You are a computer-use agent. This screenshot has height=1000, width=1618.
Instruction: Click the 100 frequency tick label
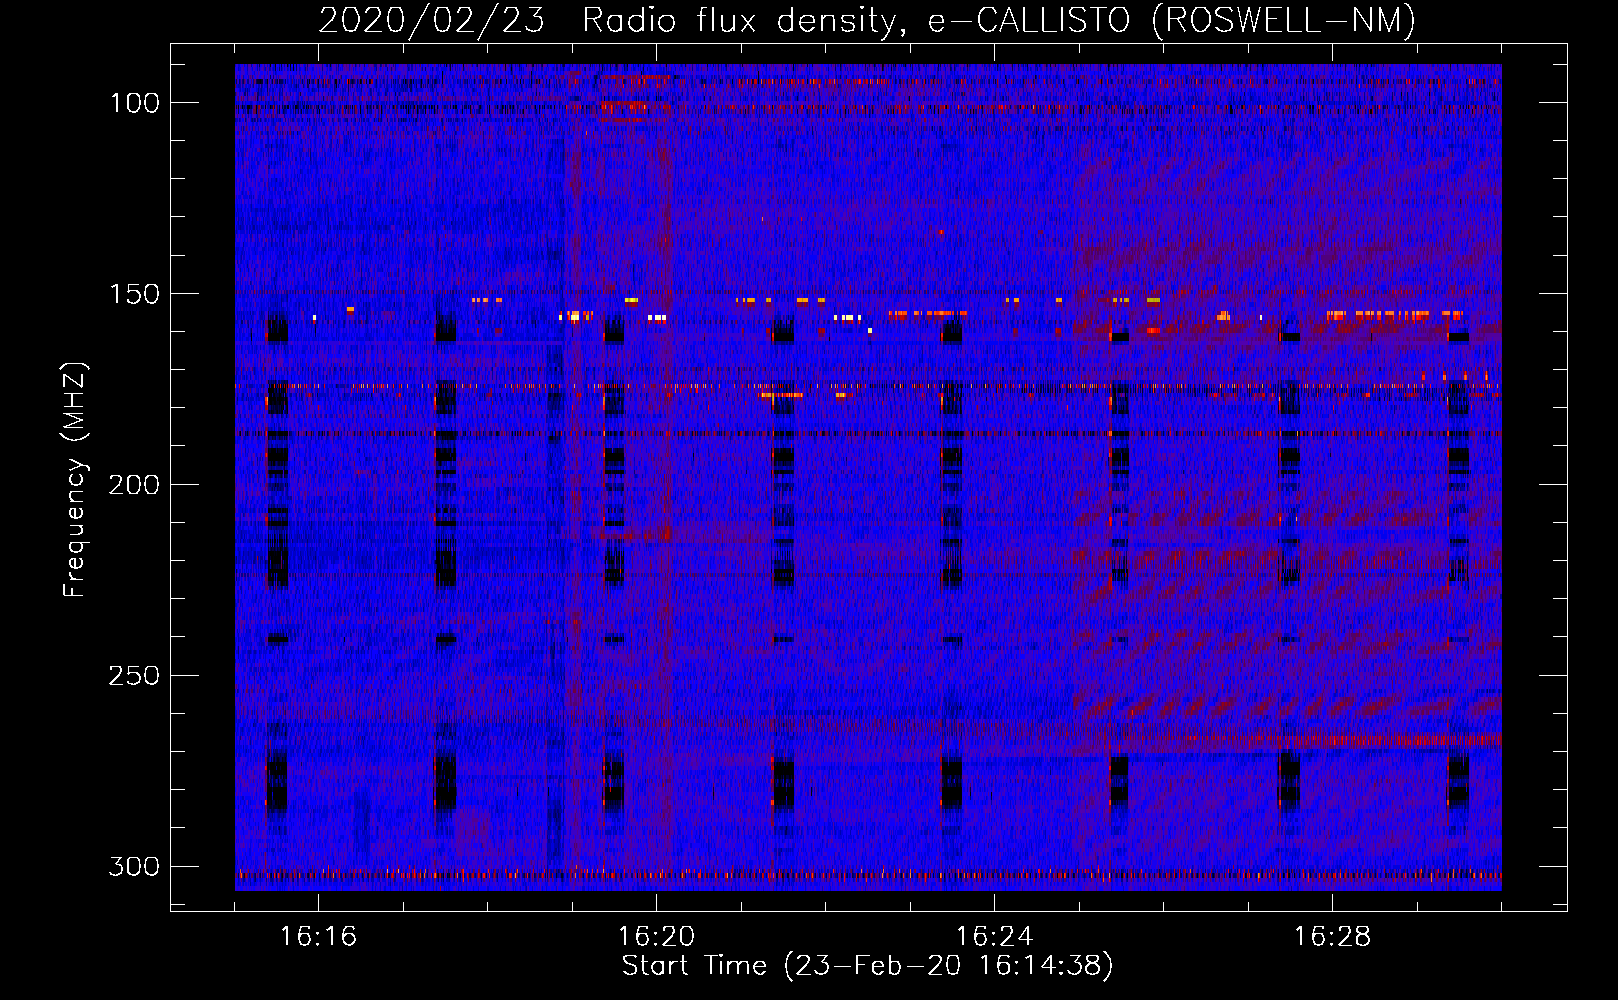pos(135,103)
